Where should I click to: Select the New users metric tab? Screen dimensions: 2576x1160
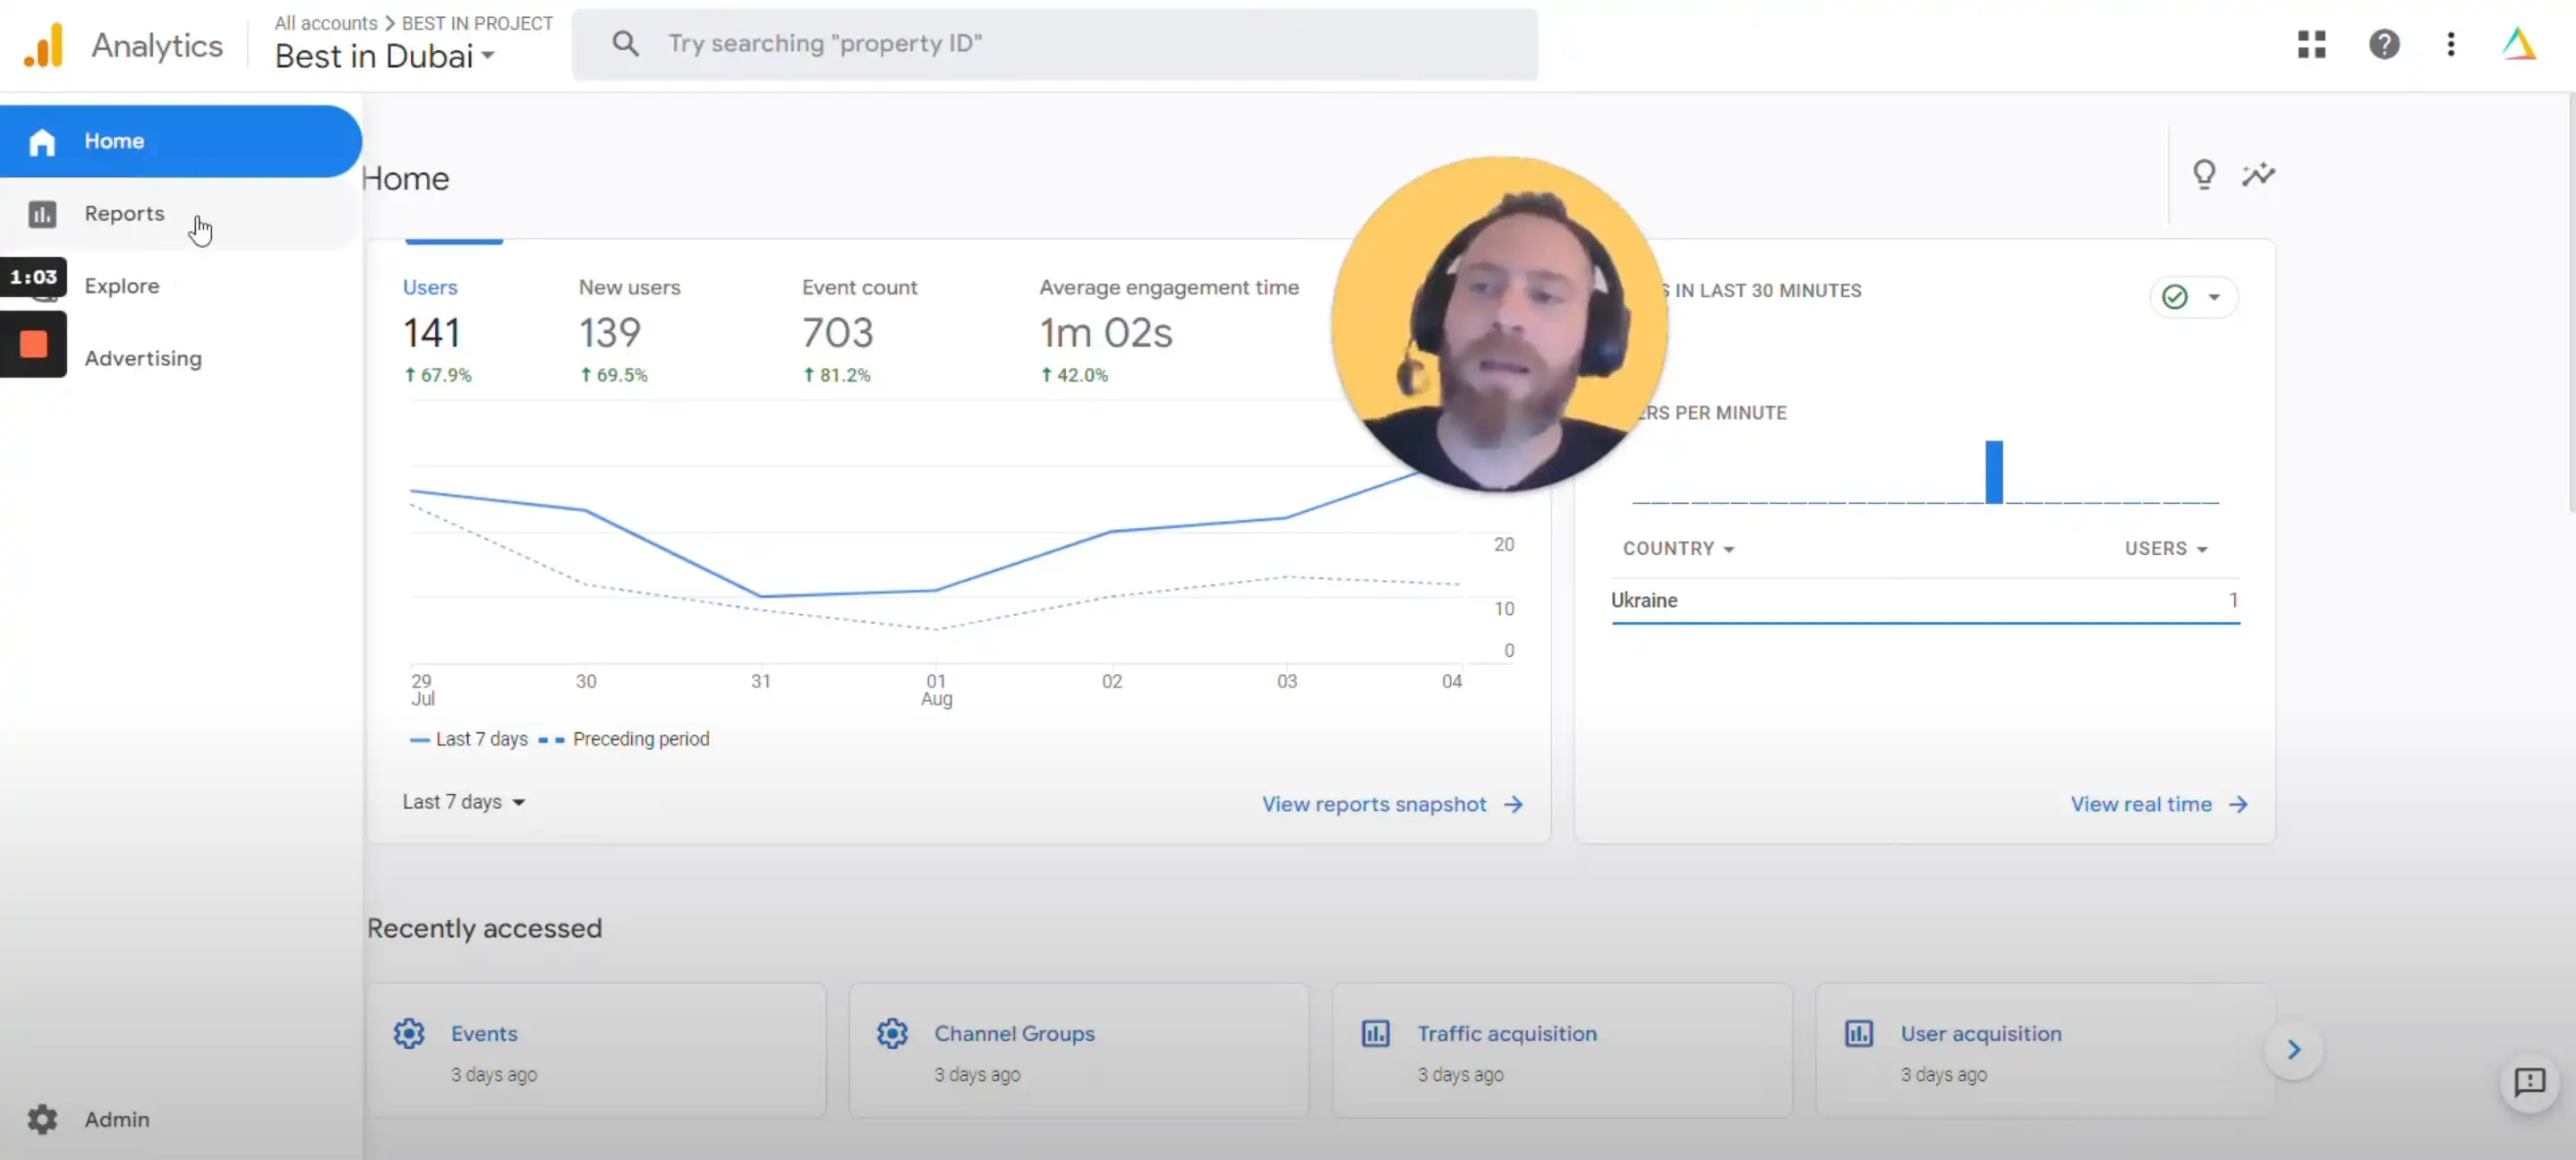[x=629, y=330]
